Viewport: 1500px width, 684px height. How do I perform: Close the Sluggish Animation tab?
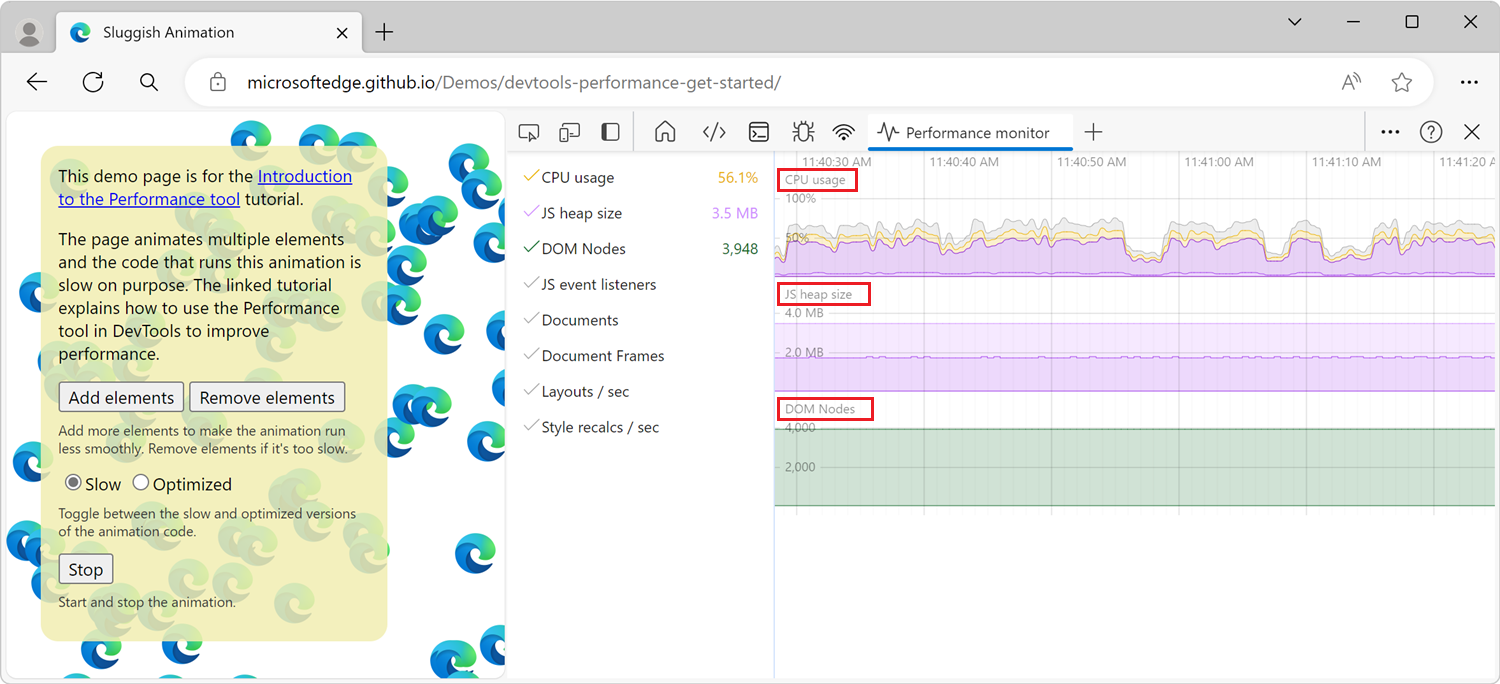(x=341, y=32)
